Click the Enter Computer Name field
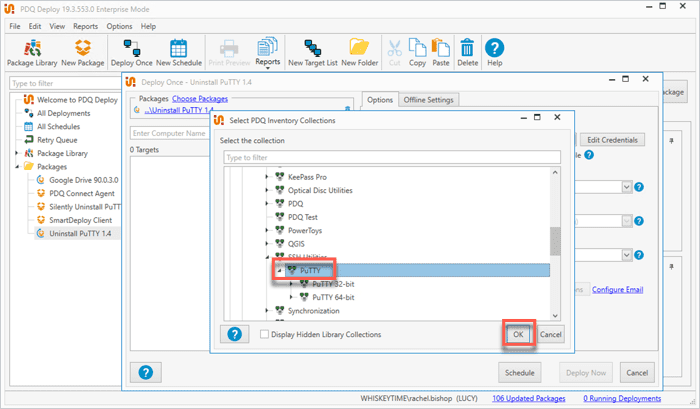 click(x=170, y=133)
